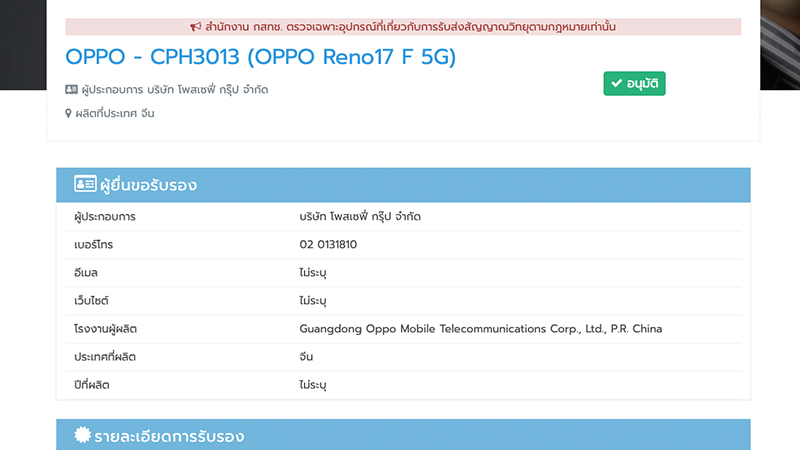The image size is (800, 450).
Task: Click the megaphone icon in the red notice
Action: [195, 27]
